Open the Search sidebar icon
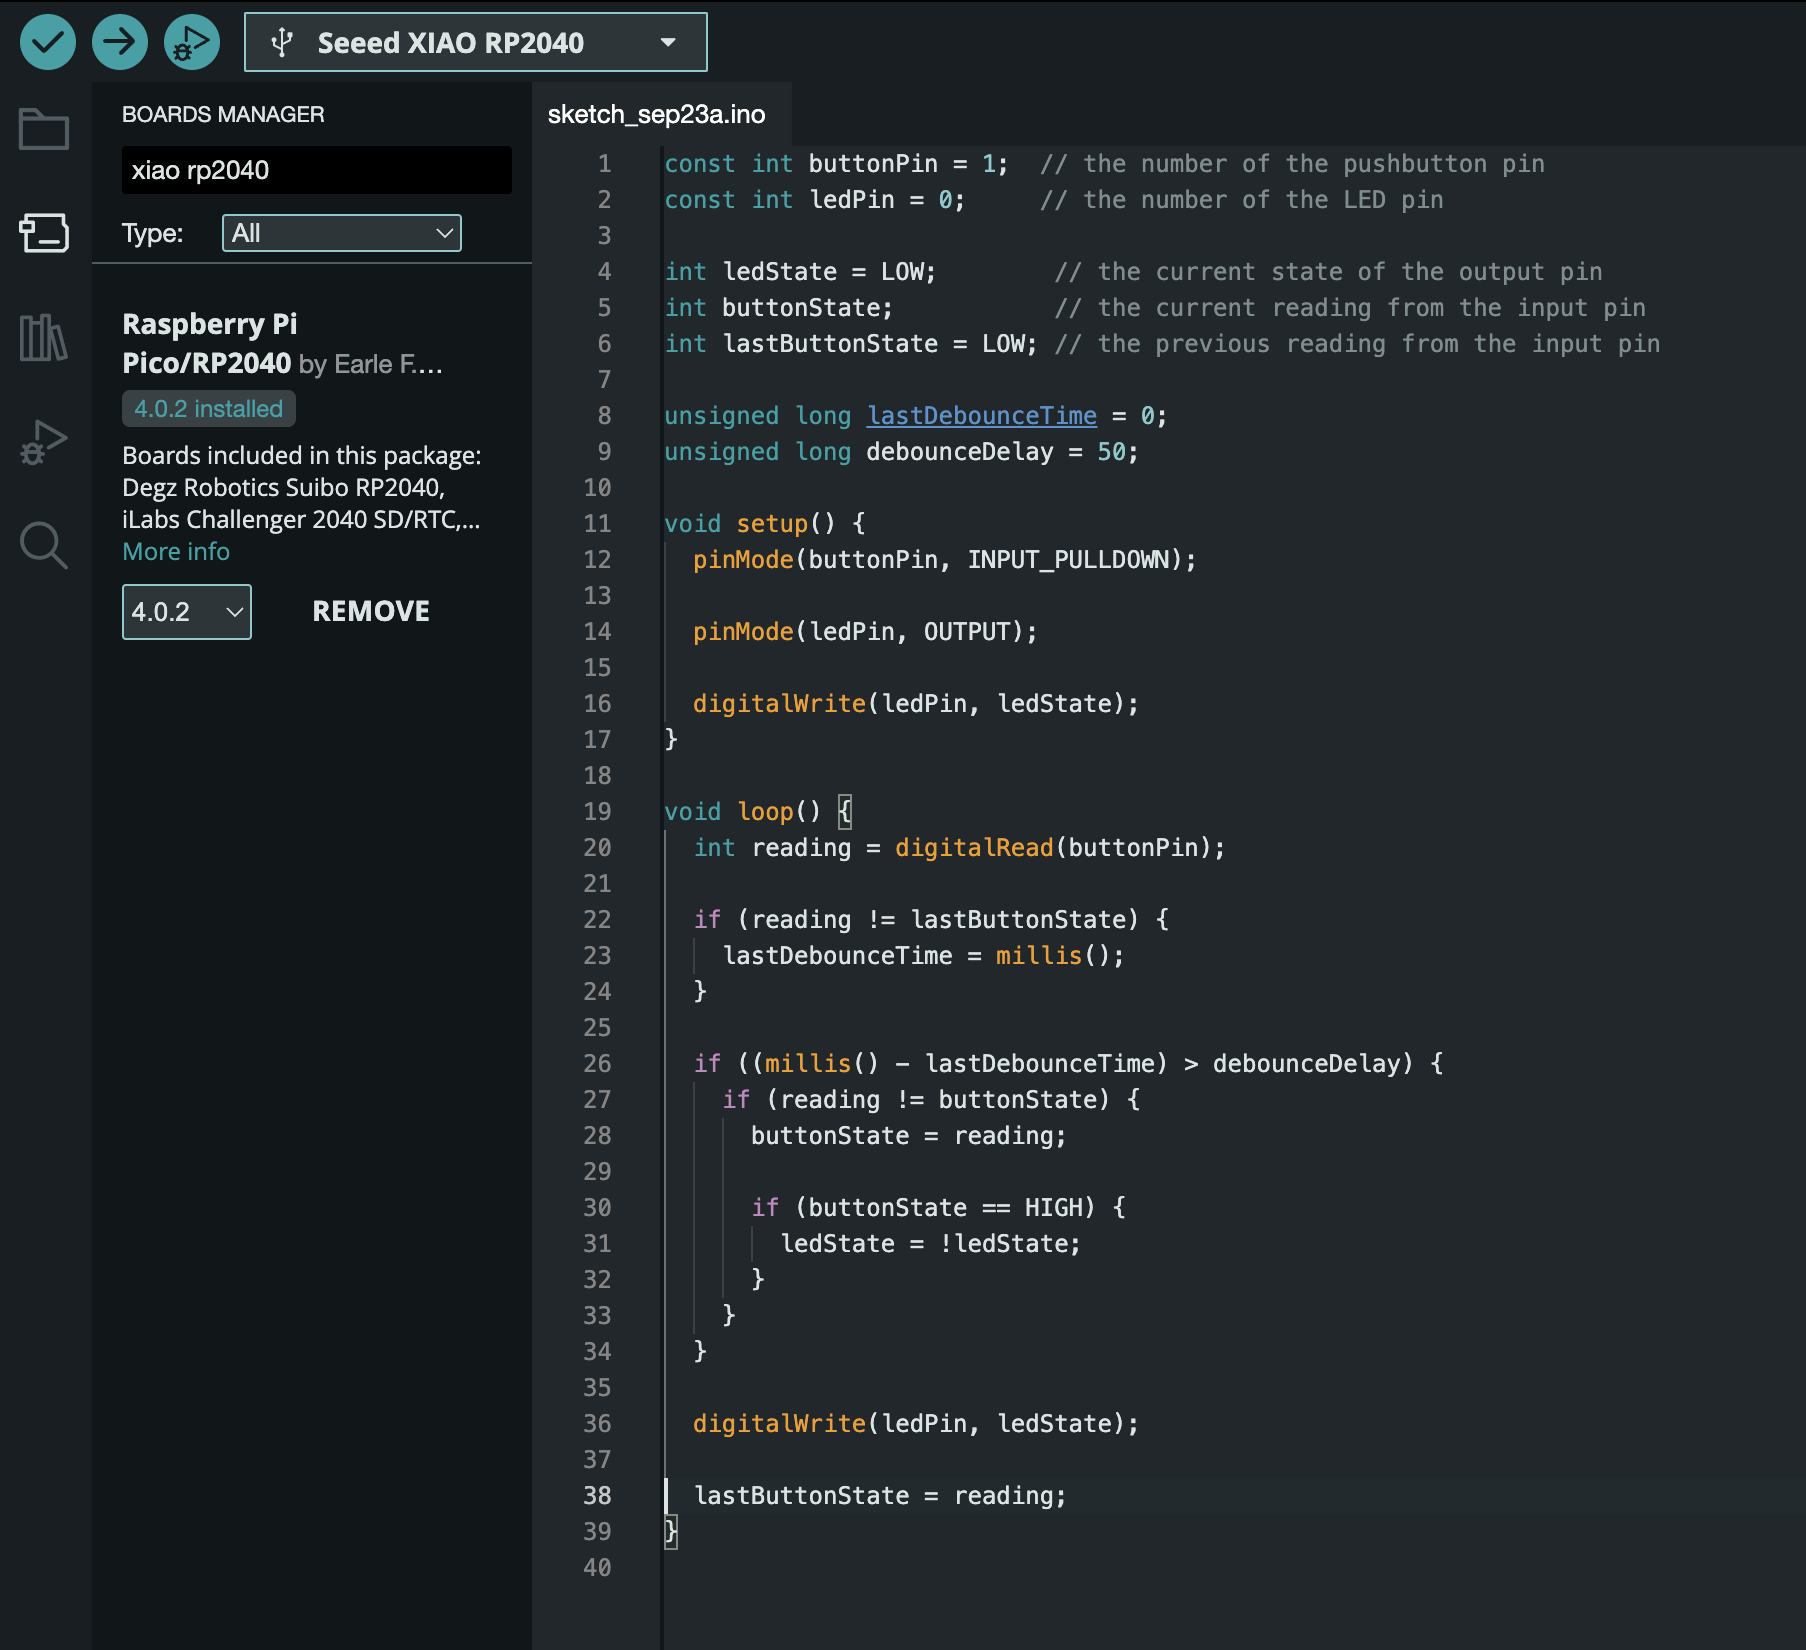Viewport: 1806px width, 1650px height. [x=44, y=545]
